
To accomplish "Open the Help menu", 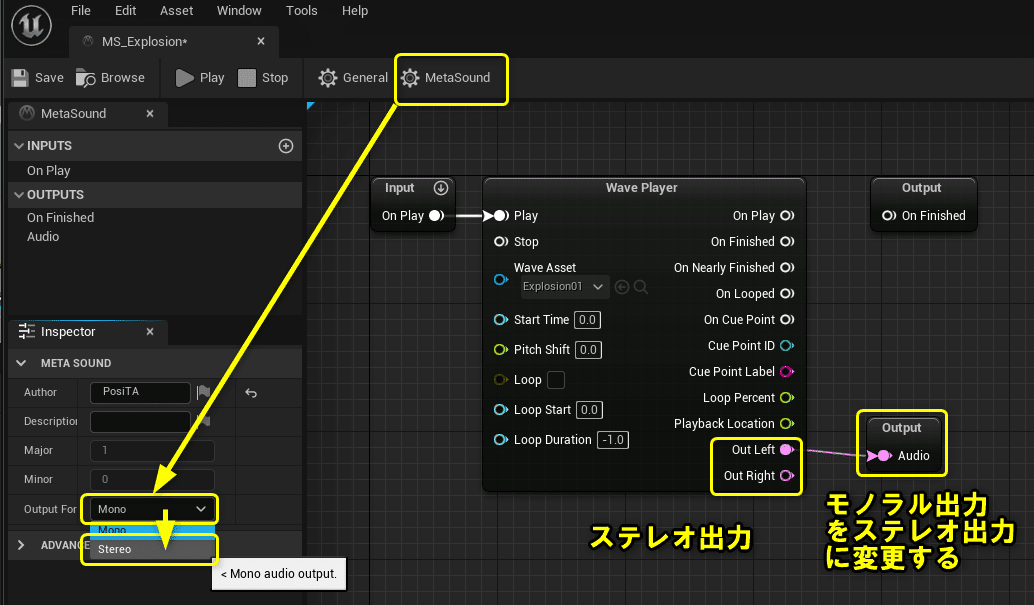I will click(x=355, y=11).
